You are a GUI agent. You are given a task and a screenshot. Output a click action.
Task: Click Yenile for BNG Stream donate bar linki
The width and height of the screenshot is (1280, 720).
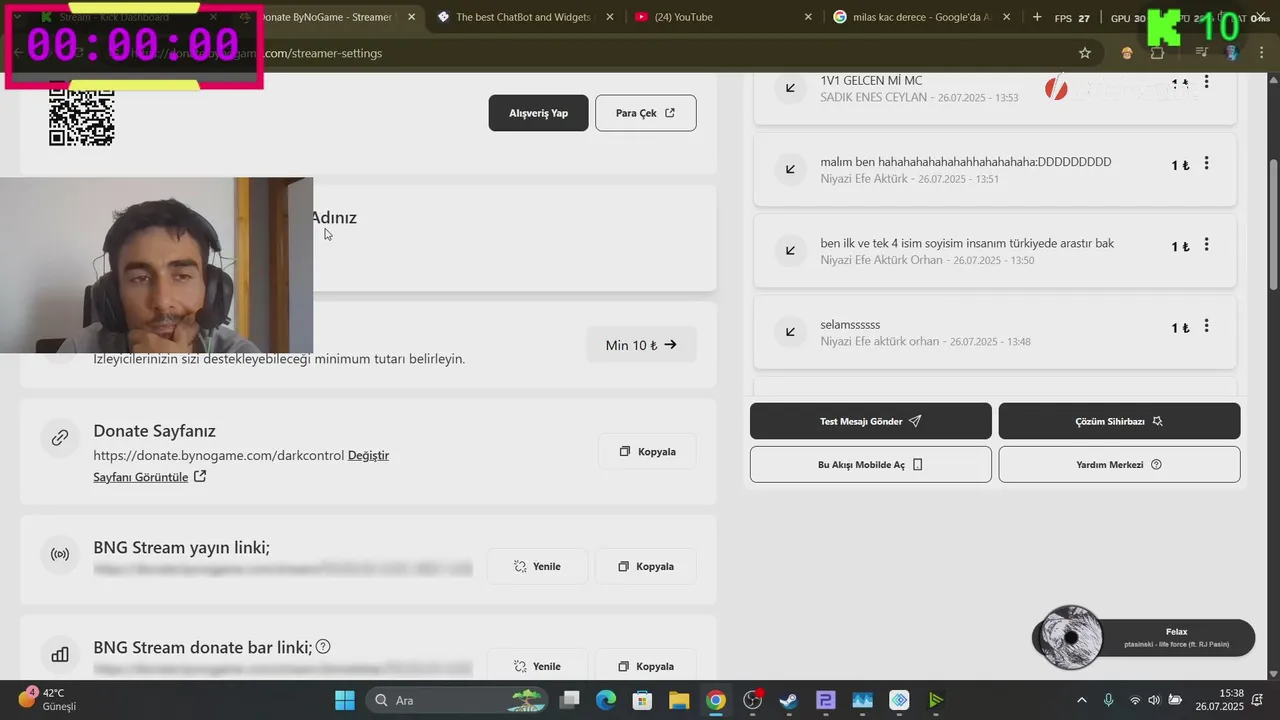tap(537, 666)
